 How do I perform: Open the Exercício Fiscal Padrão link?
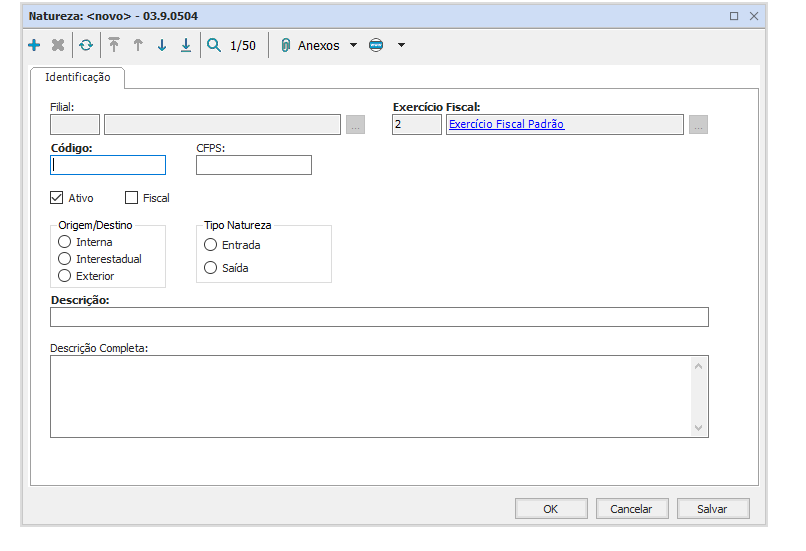pos(506,124)
